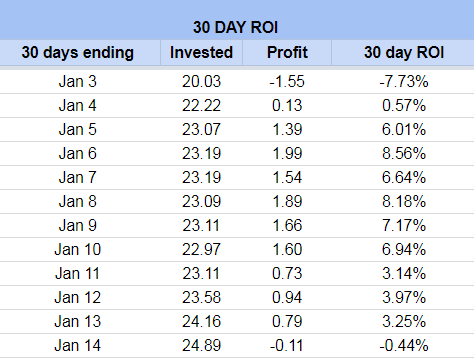This screenshot has width=474, height=363.
Task: Select the ROI cell showing 7.17%
Action: point(403,226)
